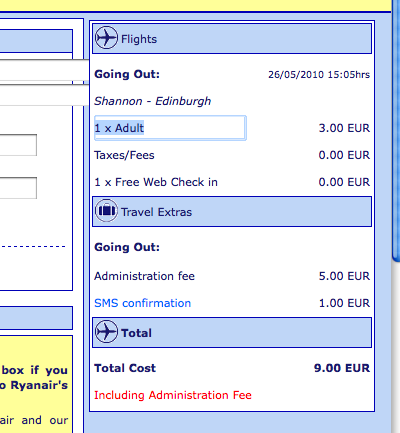Click the Total section header bar
Screen dimensions: 400x433
232,333
